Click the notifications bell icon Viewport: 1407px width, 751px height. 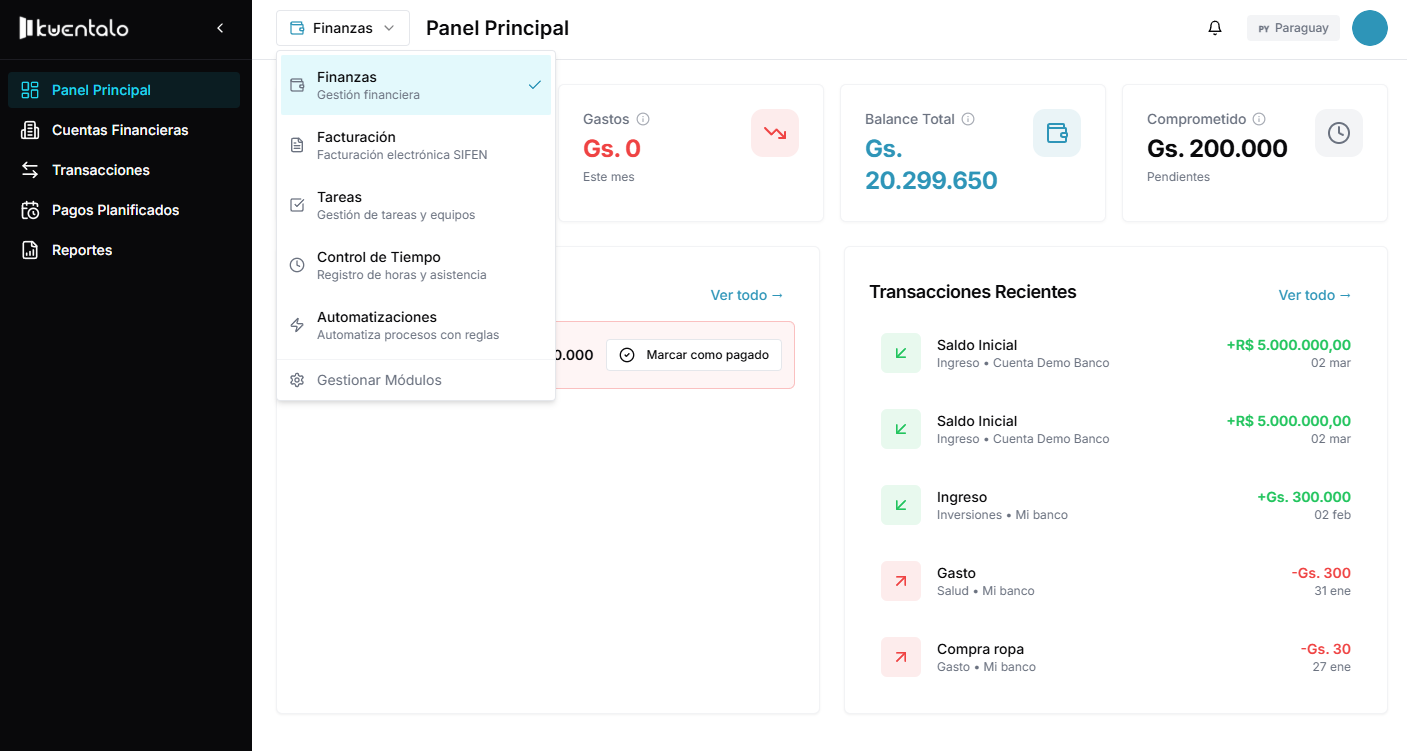(1215, 28)
